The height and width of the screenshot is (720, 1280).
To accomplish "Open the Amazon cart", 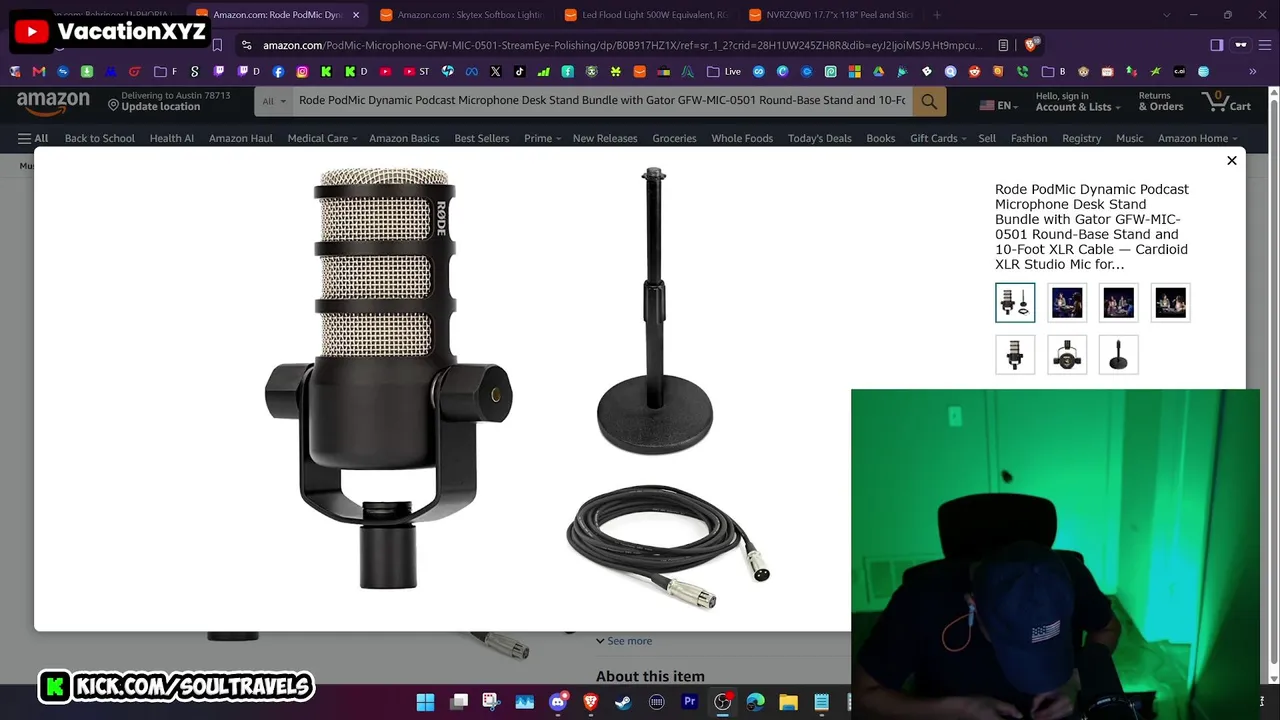I will tap(1227, 101).
